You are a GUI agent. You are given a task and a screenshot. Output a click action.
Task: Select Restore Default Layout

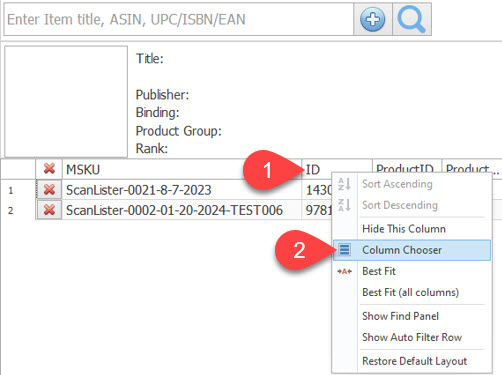(412, 361)
